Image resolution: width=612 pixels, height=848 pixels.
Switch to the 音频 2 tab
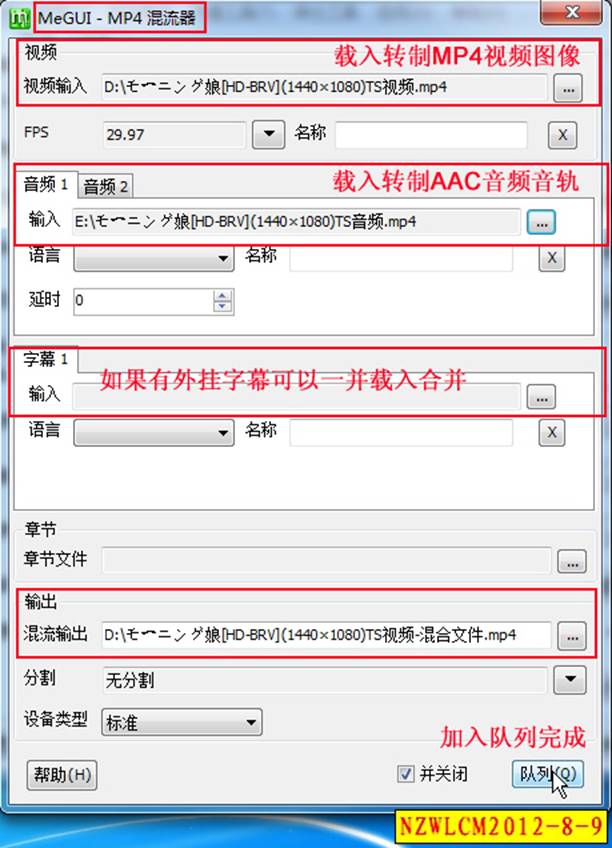[105, 187]
